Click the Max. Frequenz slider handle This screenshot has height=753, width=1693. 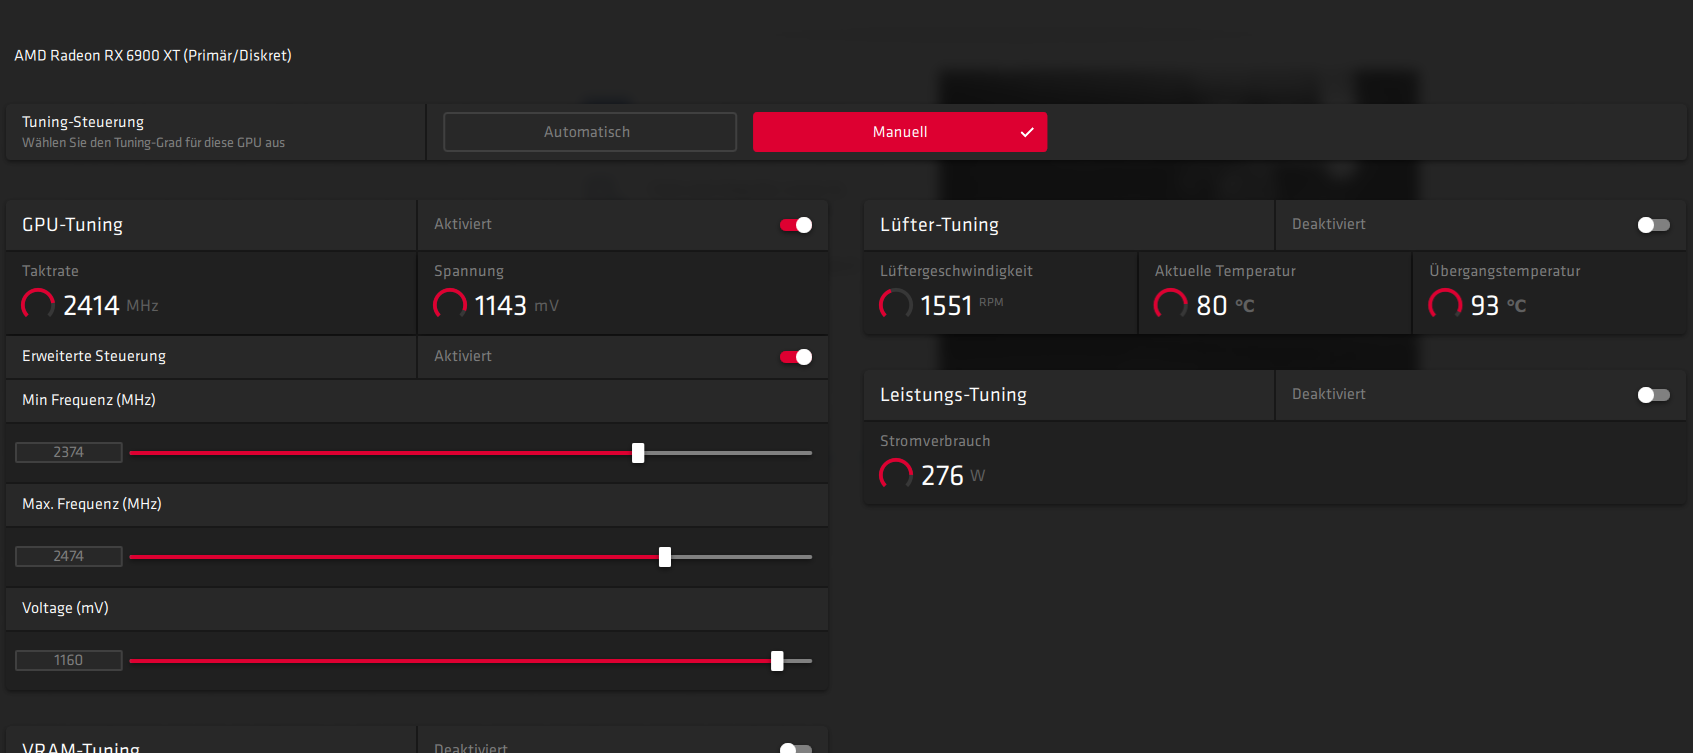pos(665,557)
